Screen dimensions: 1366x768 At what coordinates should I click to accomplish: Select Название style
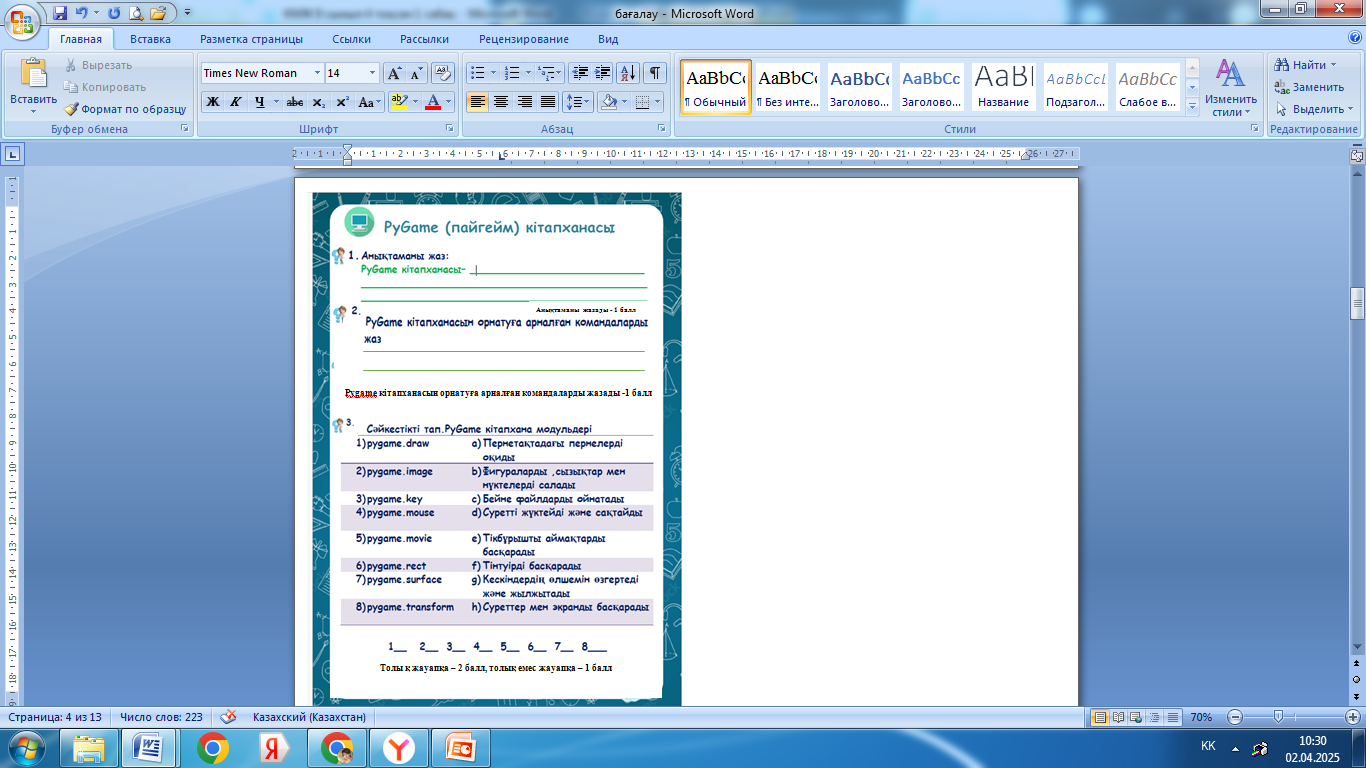pos(1004,87)
